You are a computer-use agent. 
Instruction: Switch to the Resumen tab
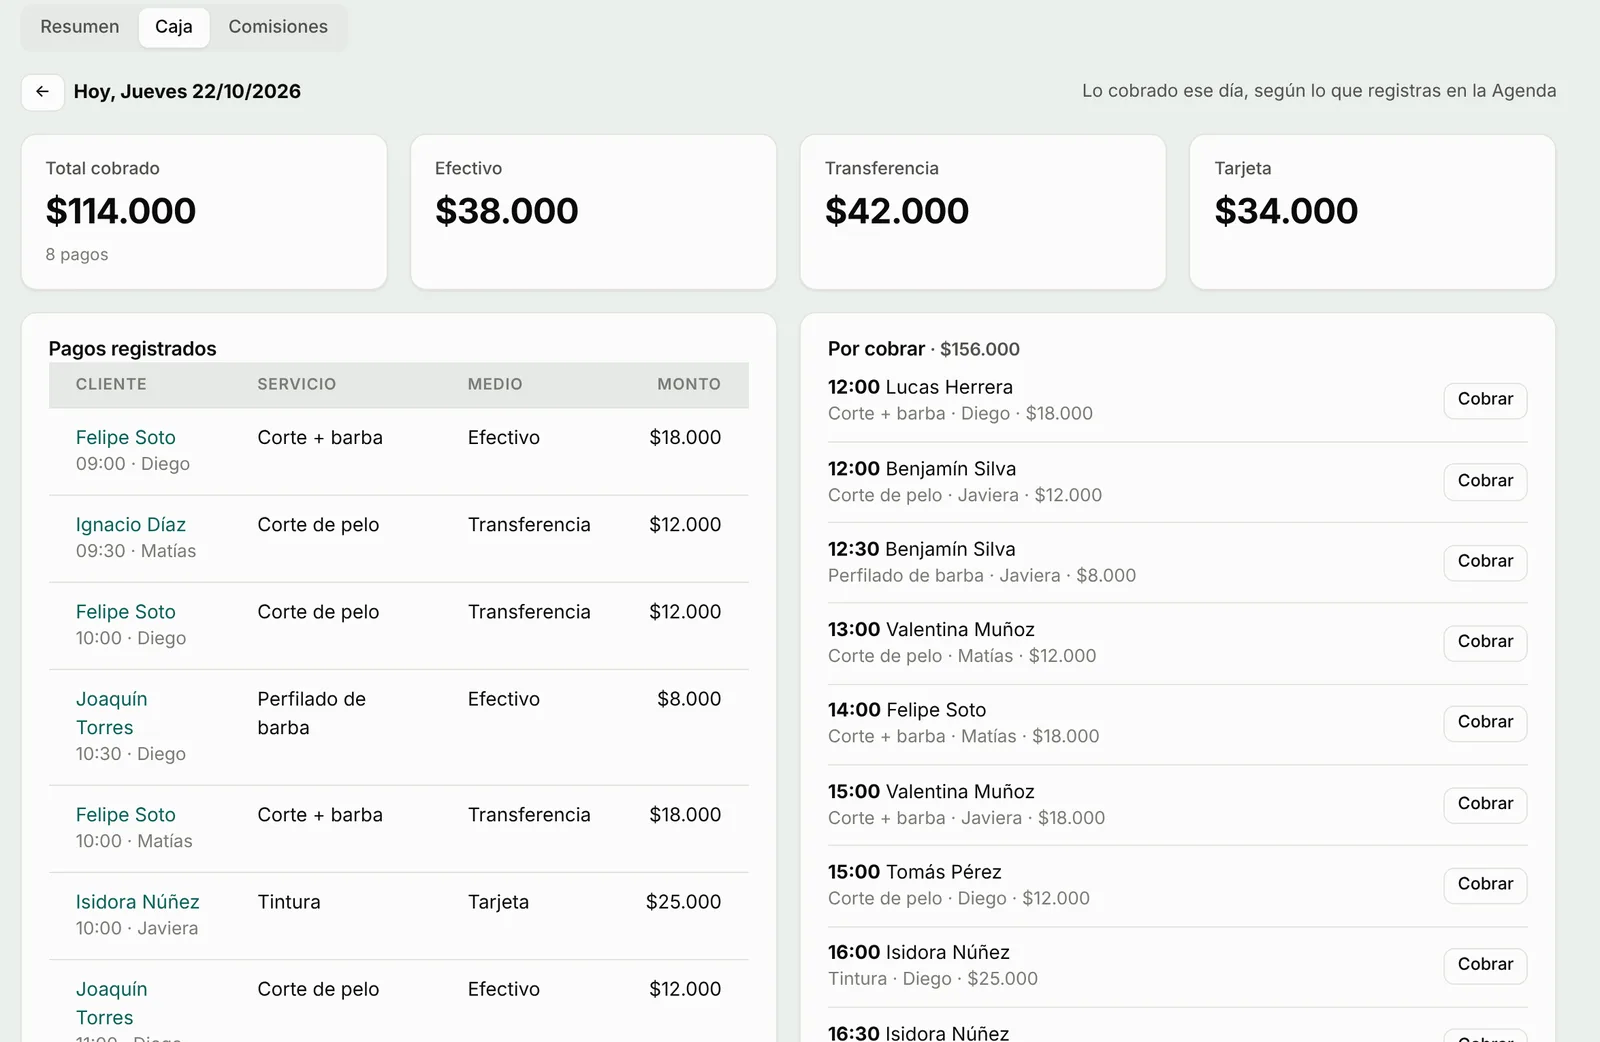[x=80, y=27]
